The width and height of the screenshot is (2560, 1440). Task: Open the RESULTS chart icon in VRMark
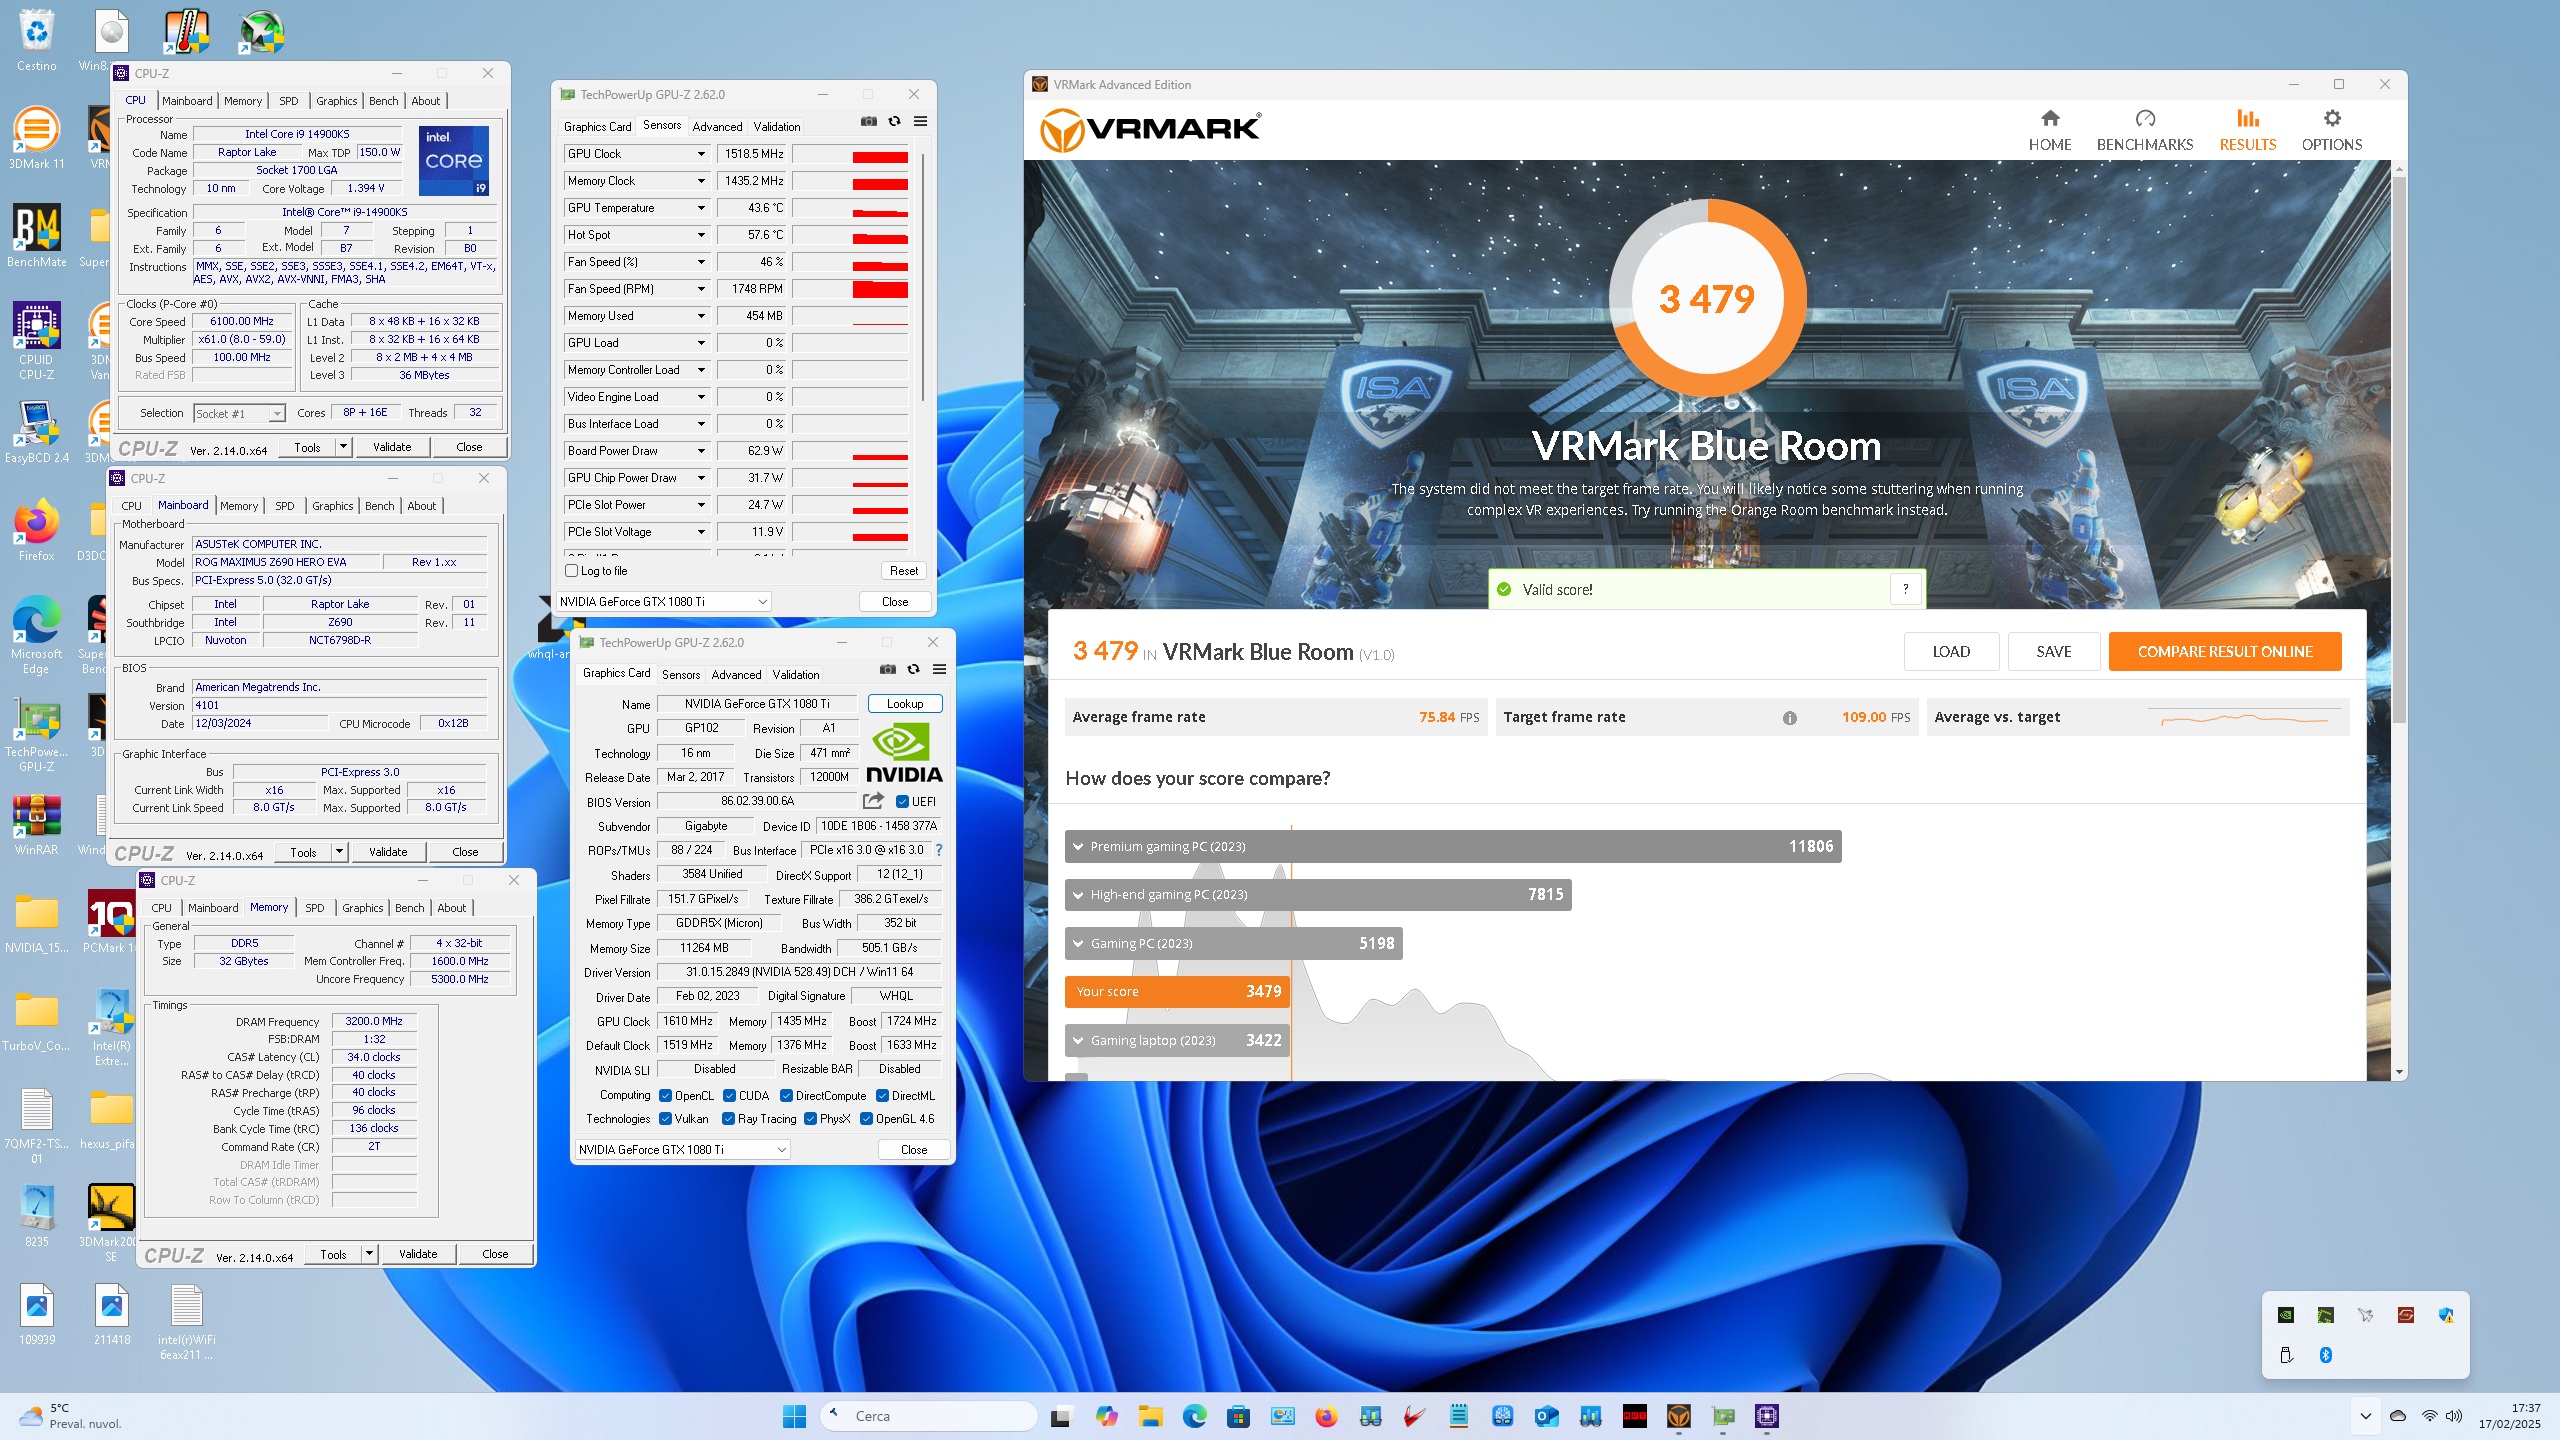(2248, 118)
